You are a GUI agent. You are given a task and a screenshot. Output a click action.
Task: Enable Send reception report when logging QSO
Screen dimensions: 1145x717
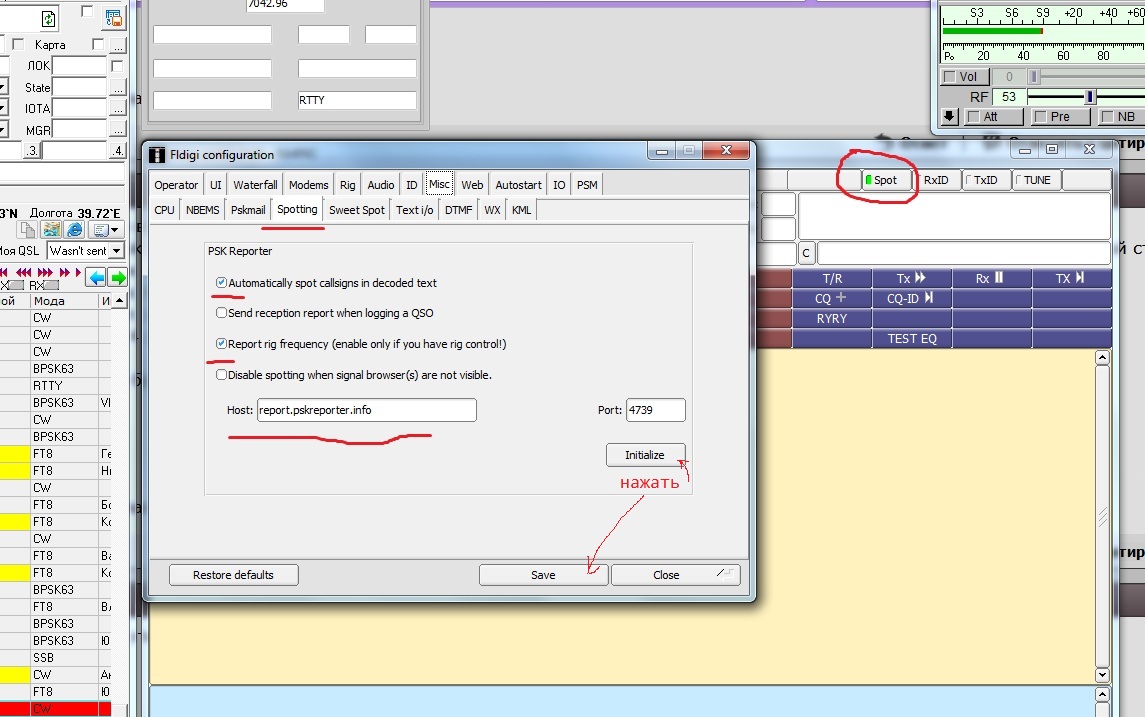click(221, 313)
